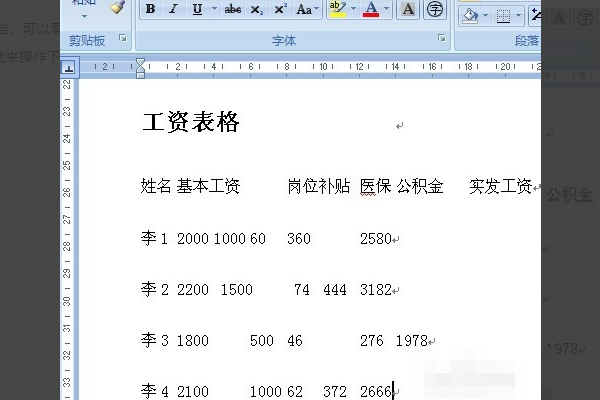Apply subscript formatting
The image size is (600, 400).
256,9
